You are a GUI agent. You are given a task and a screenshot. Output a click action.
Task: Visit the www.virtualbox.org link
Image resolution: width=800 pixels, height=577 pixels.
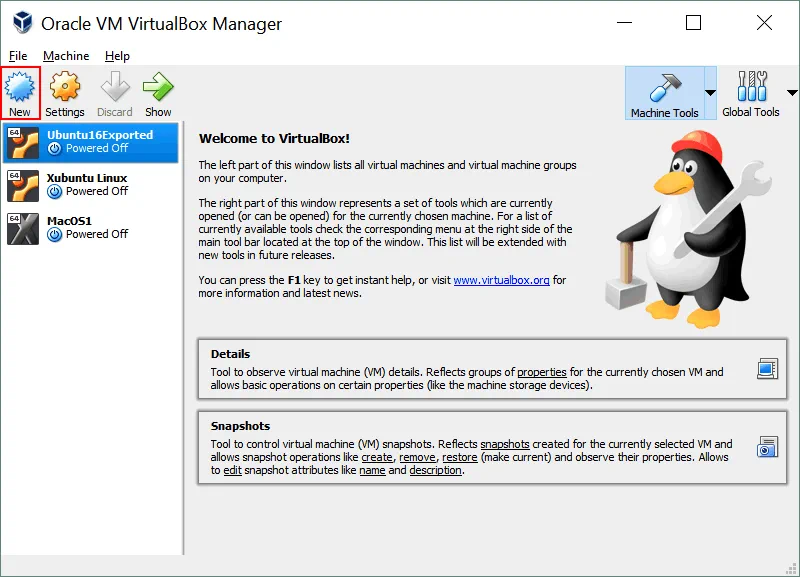(501, 280)
